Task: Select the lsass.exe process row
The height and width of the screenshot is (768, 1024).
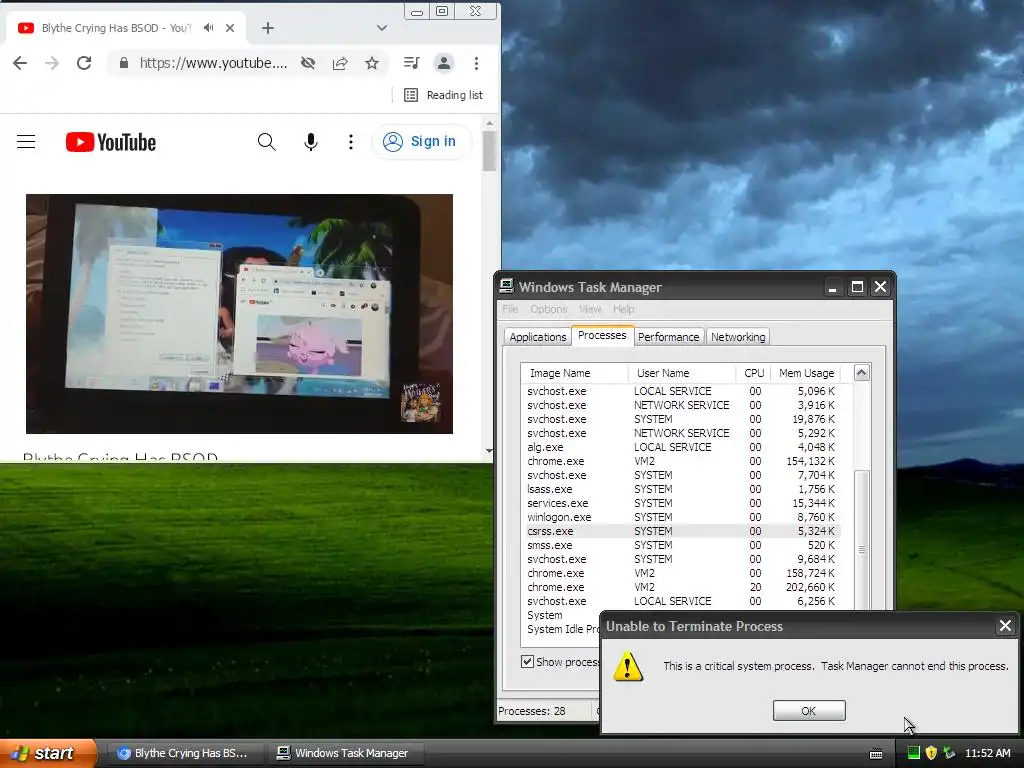Action: coord(682,489)
